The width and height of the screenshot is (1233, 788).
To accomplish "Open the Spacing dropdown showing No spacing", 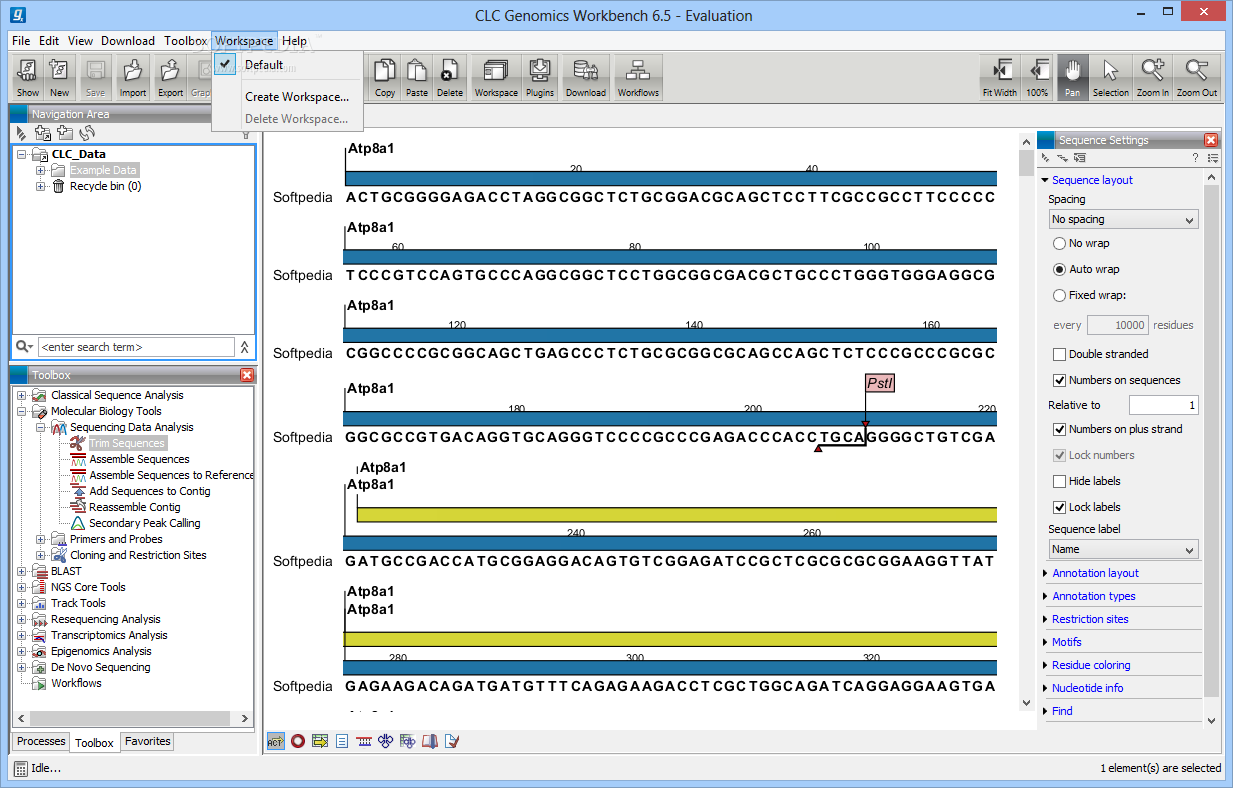I will pos(1123,219).
